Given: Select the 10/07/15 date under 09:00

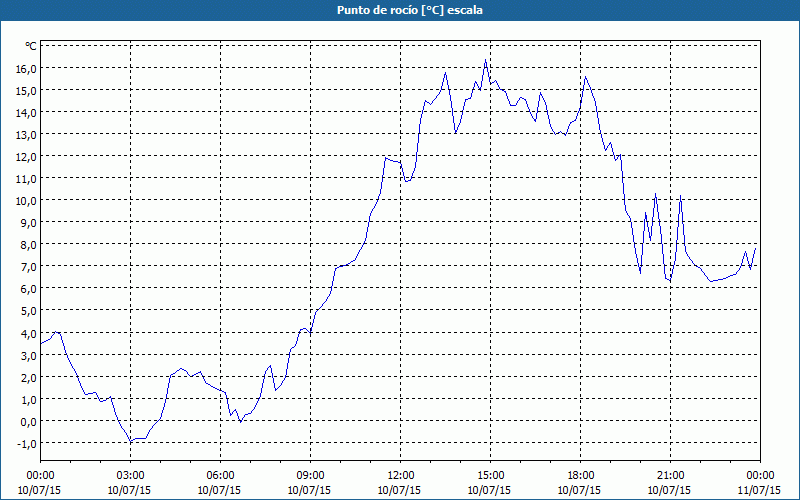Looking at the screenshot, I should point(309,490).
